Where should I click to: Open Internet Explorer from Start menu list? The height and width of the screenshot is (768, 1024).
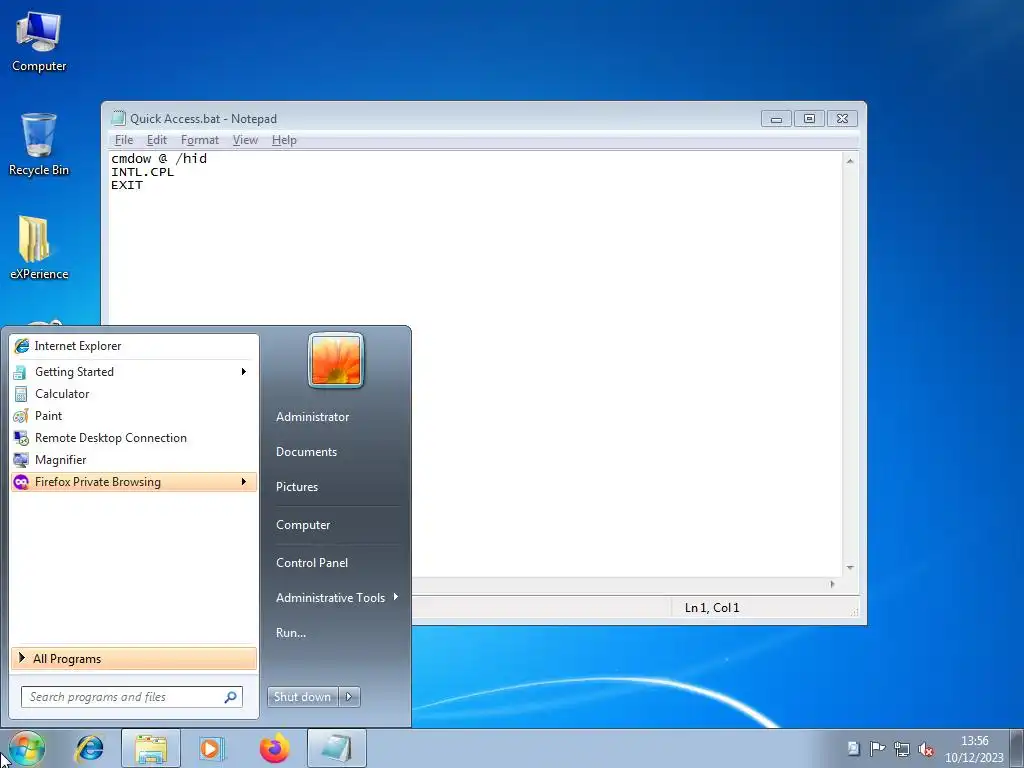pyautogui.click(x=134, y=346)
